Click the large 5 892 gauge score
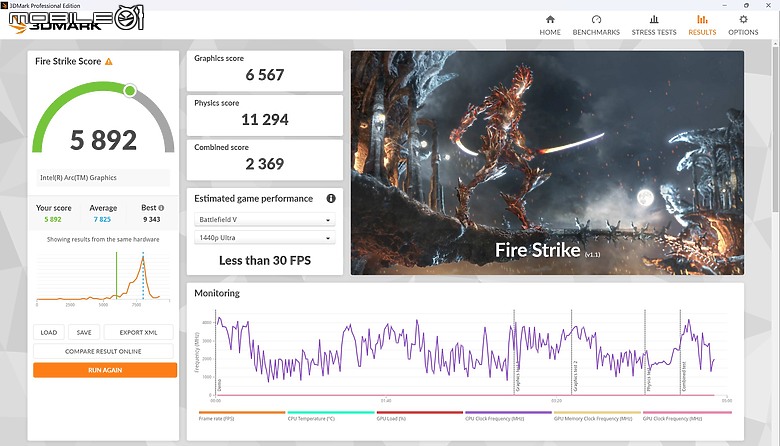Image resolution: width=780 pixels, height=446 pixels. click(x=103, y=140)
